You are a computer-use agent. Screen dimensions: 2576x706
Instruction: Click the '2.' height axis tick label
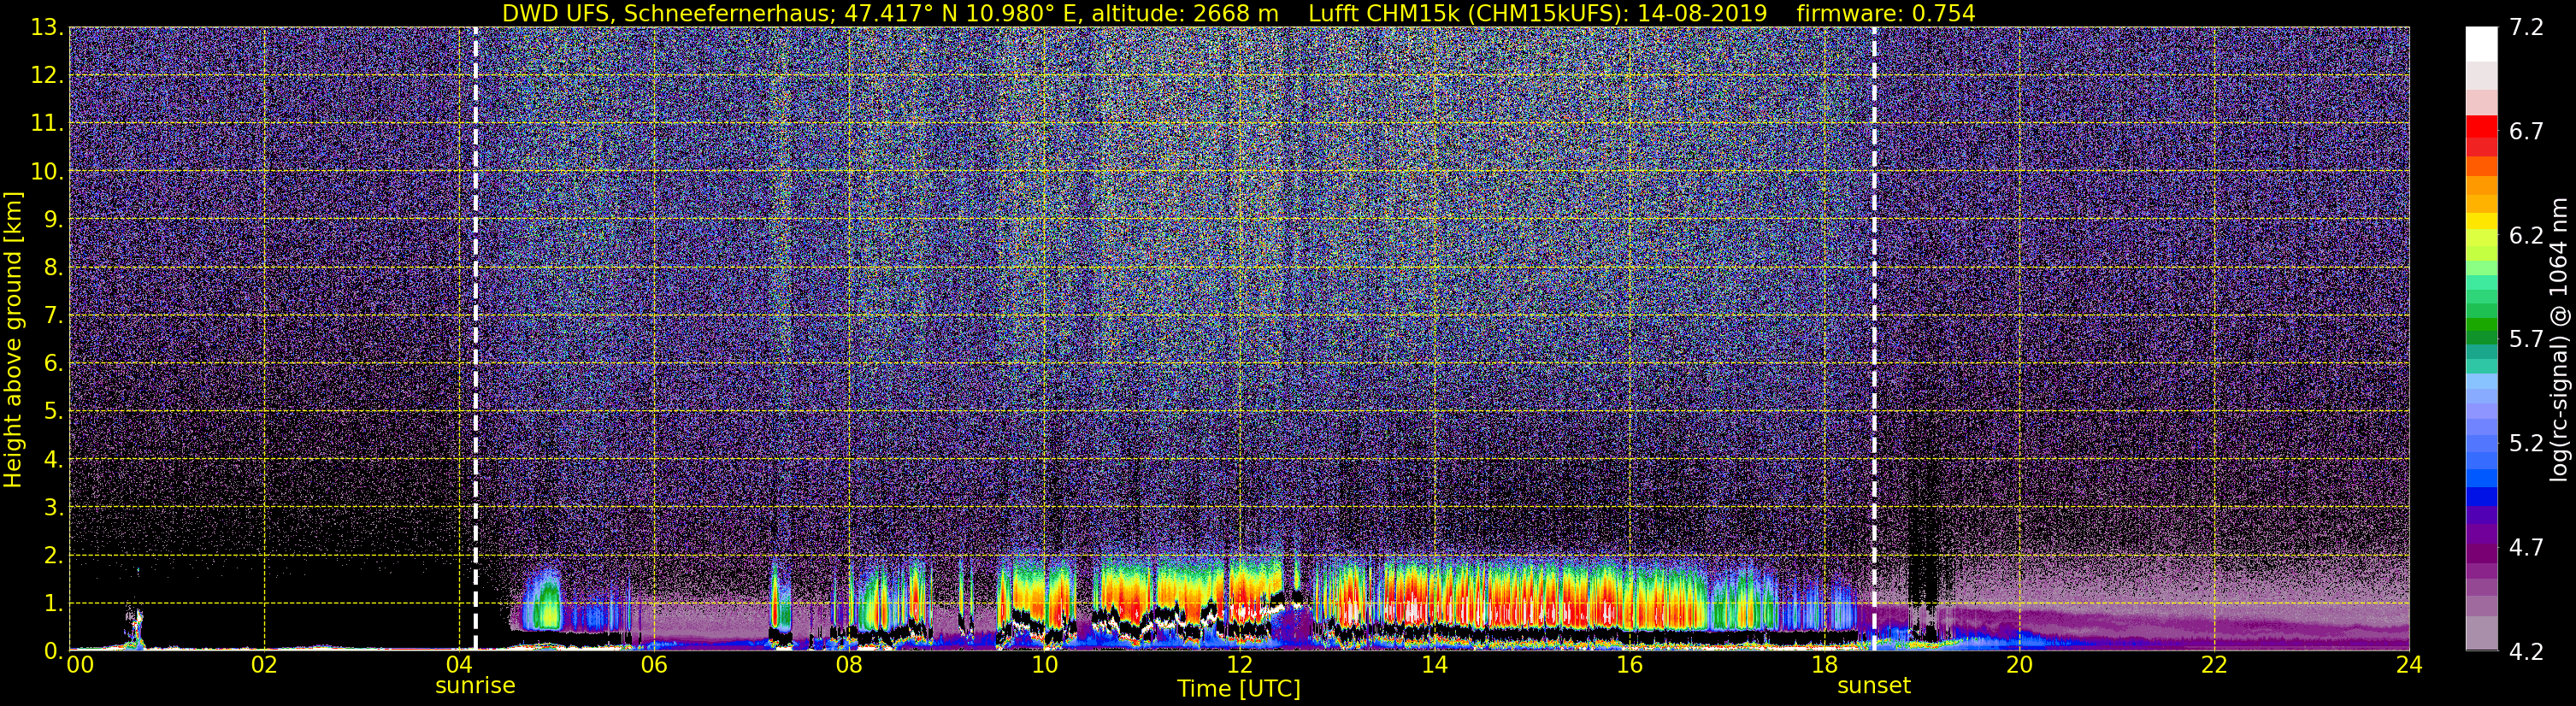click(x=53, y=555)
